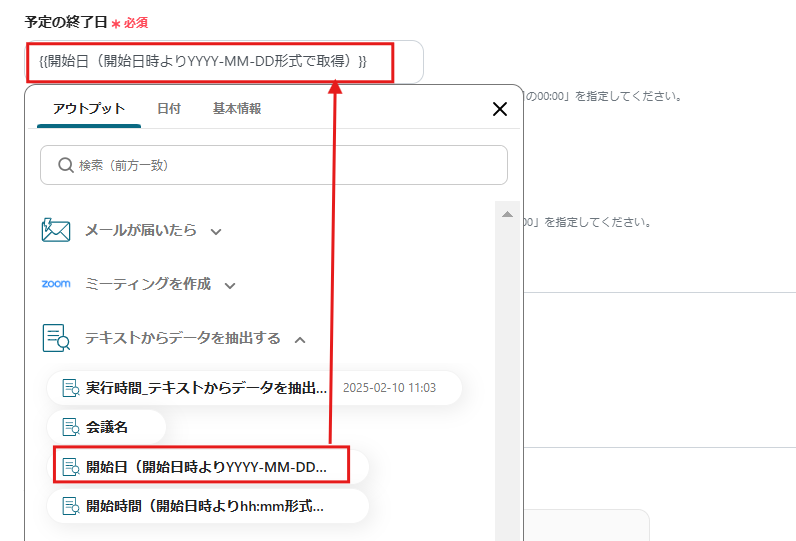Screen dimensions: 796x541
Task: Click the document icon on the 会議名 chip
Action: point(71,427)
